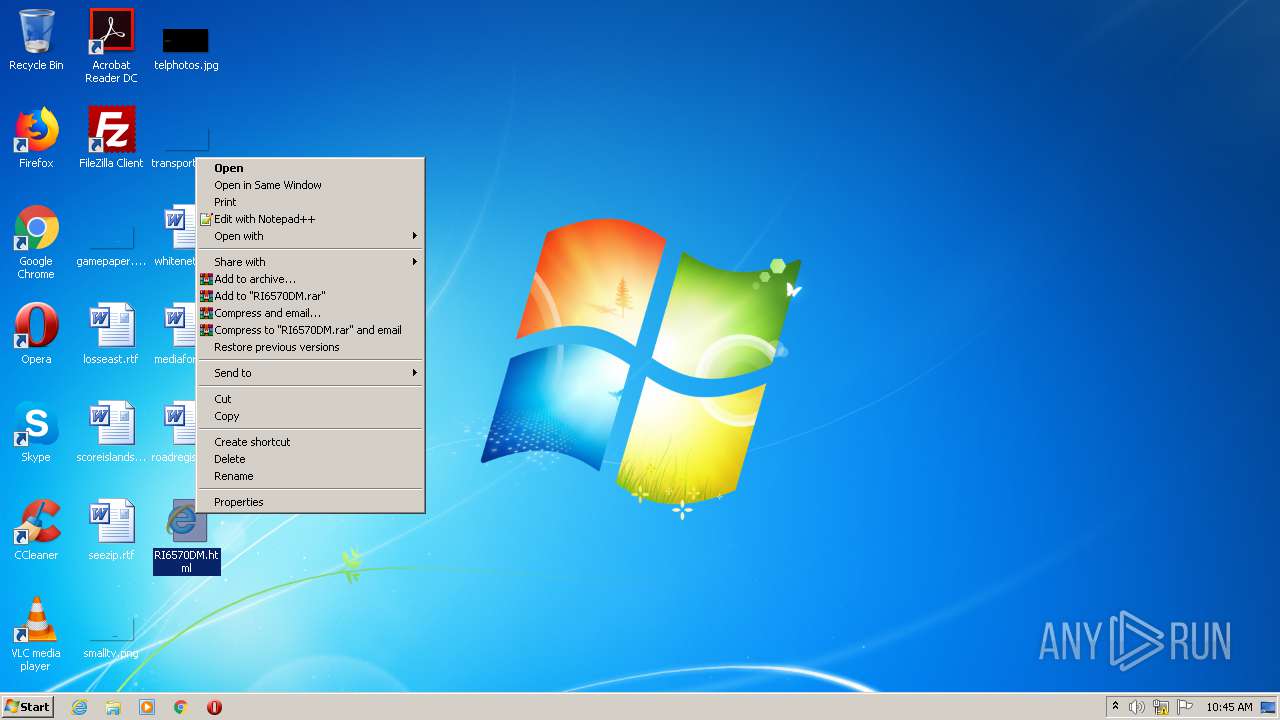Click the 10:45 AM taskbar clock
The width and height of the screenshot is (1280, 720).
pyautogui.click(x=1229, y=707)
